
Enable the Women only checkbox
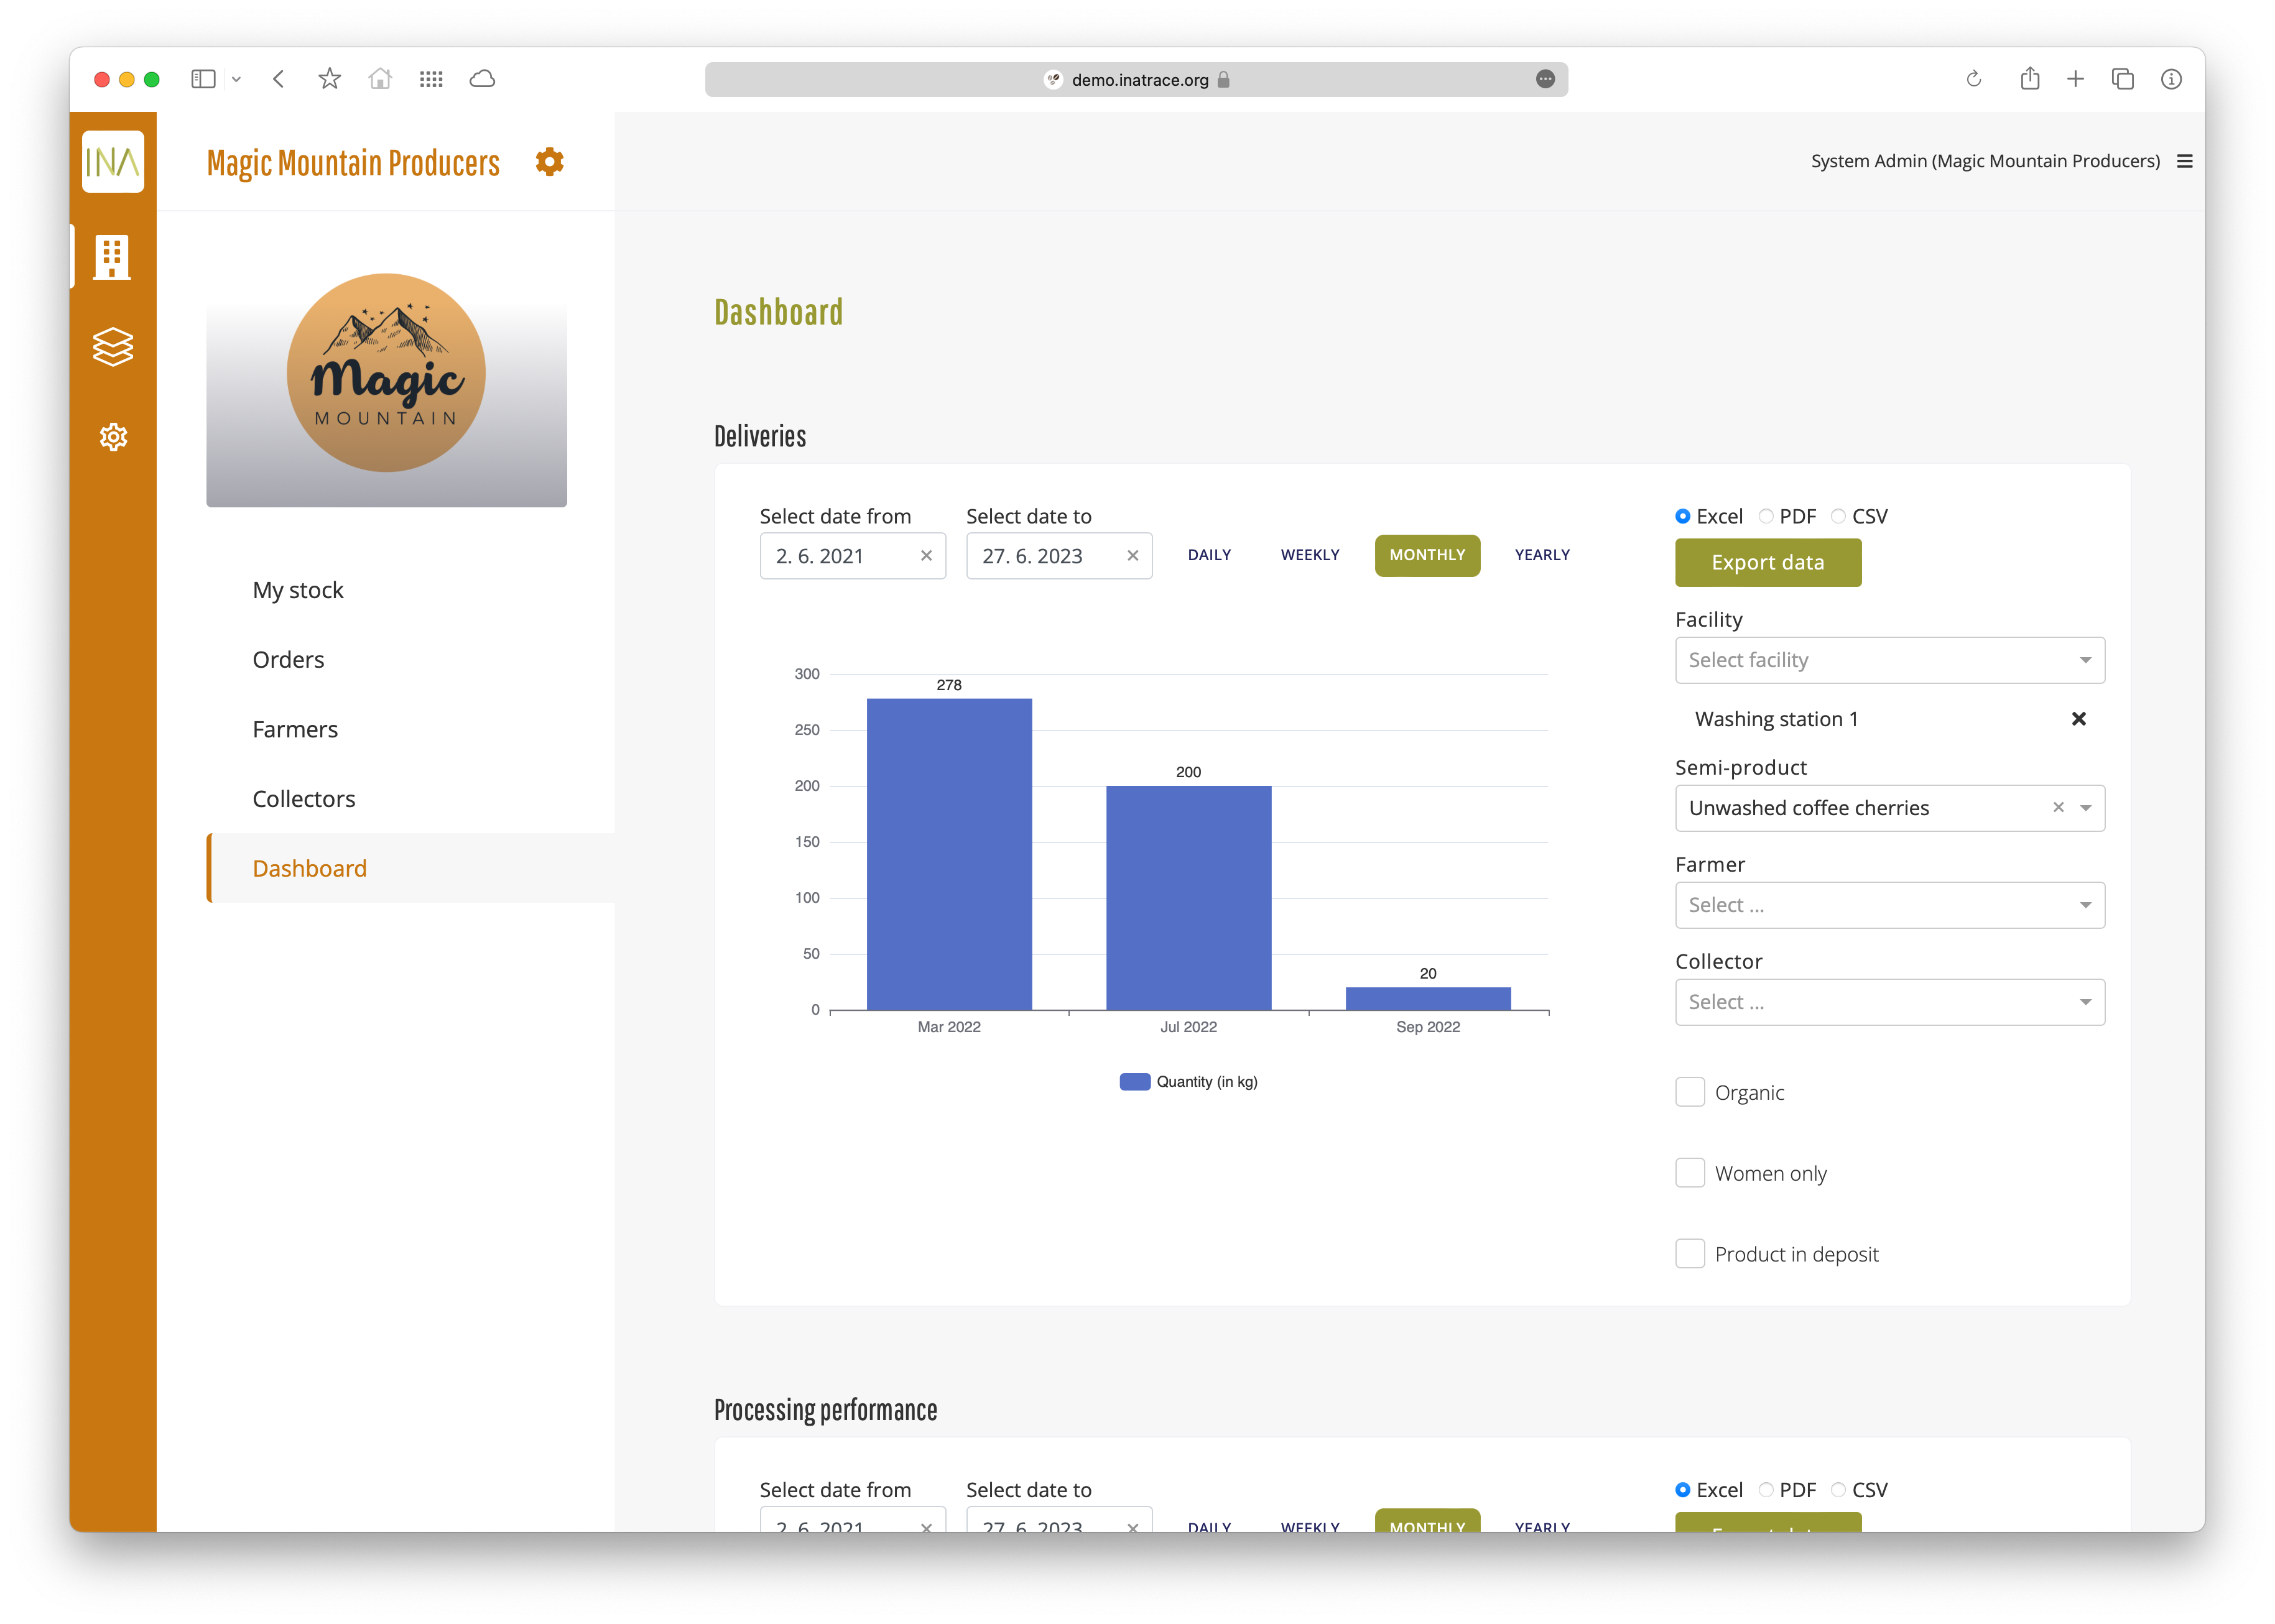pos(1690,1173)
